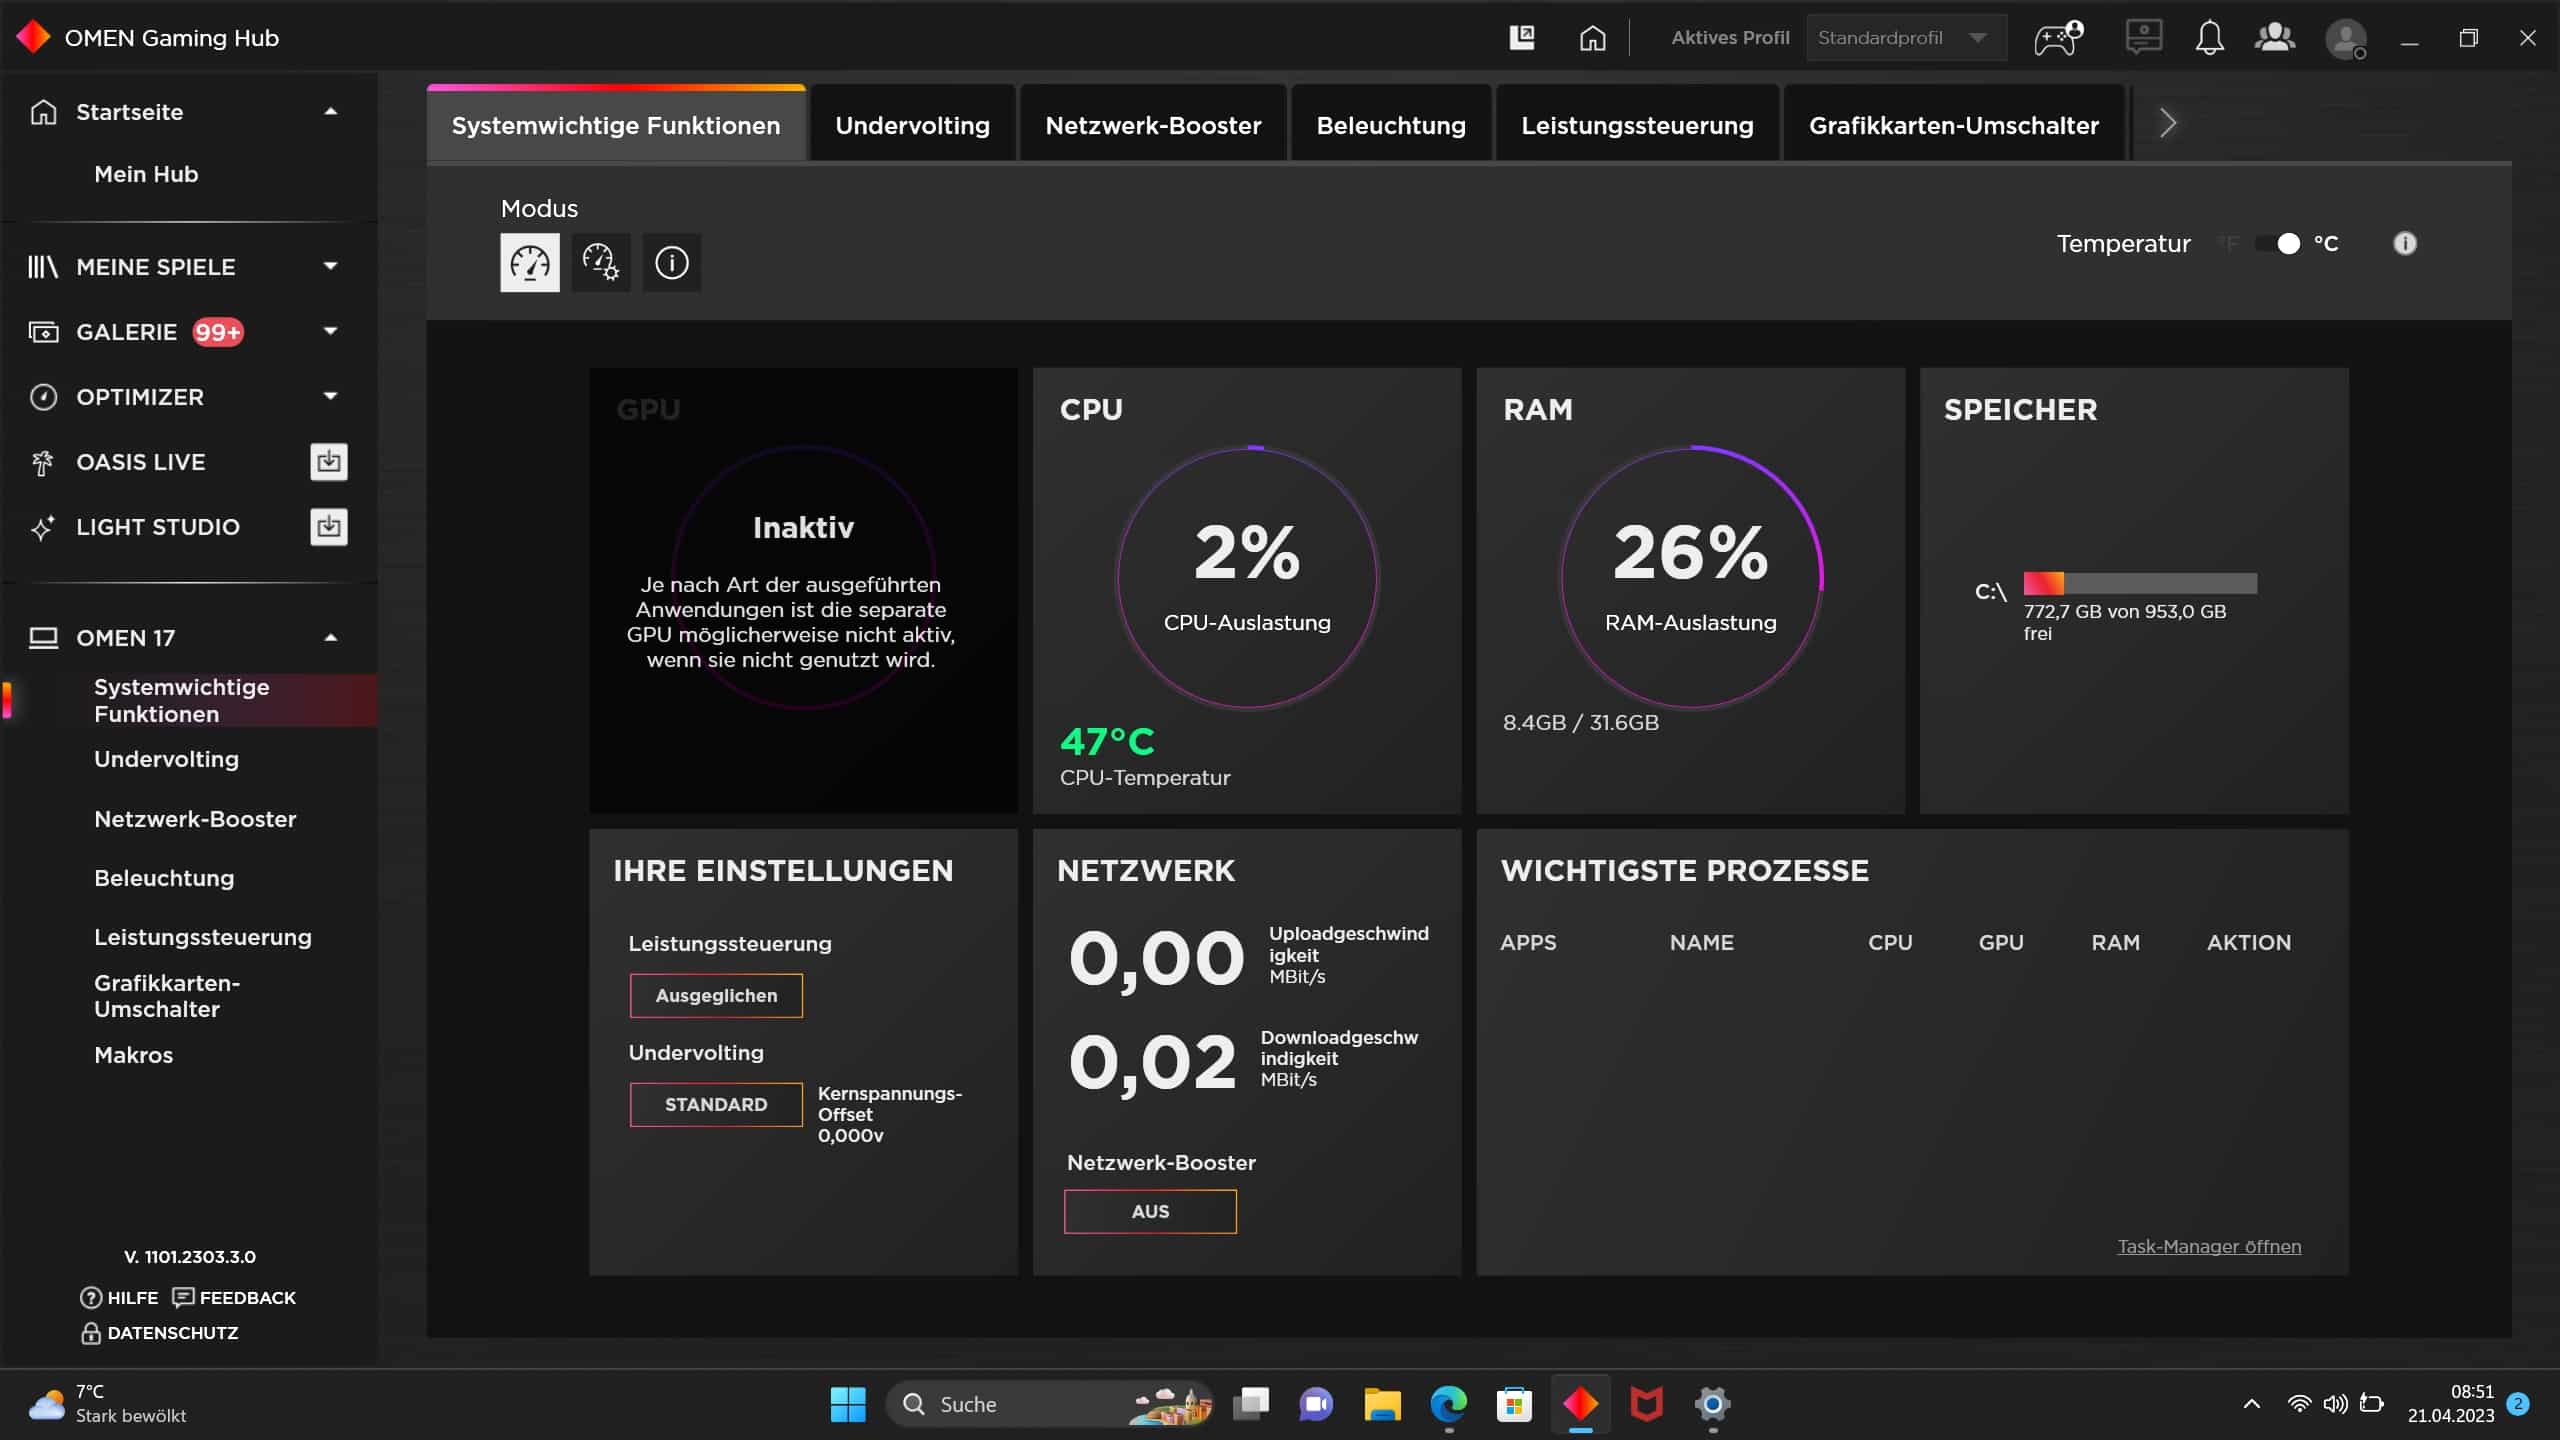Click the Task-Manager öffnen link
This screenshot has height=1440, width=2560.
pos(2208,1246)
